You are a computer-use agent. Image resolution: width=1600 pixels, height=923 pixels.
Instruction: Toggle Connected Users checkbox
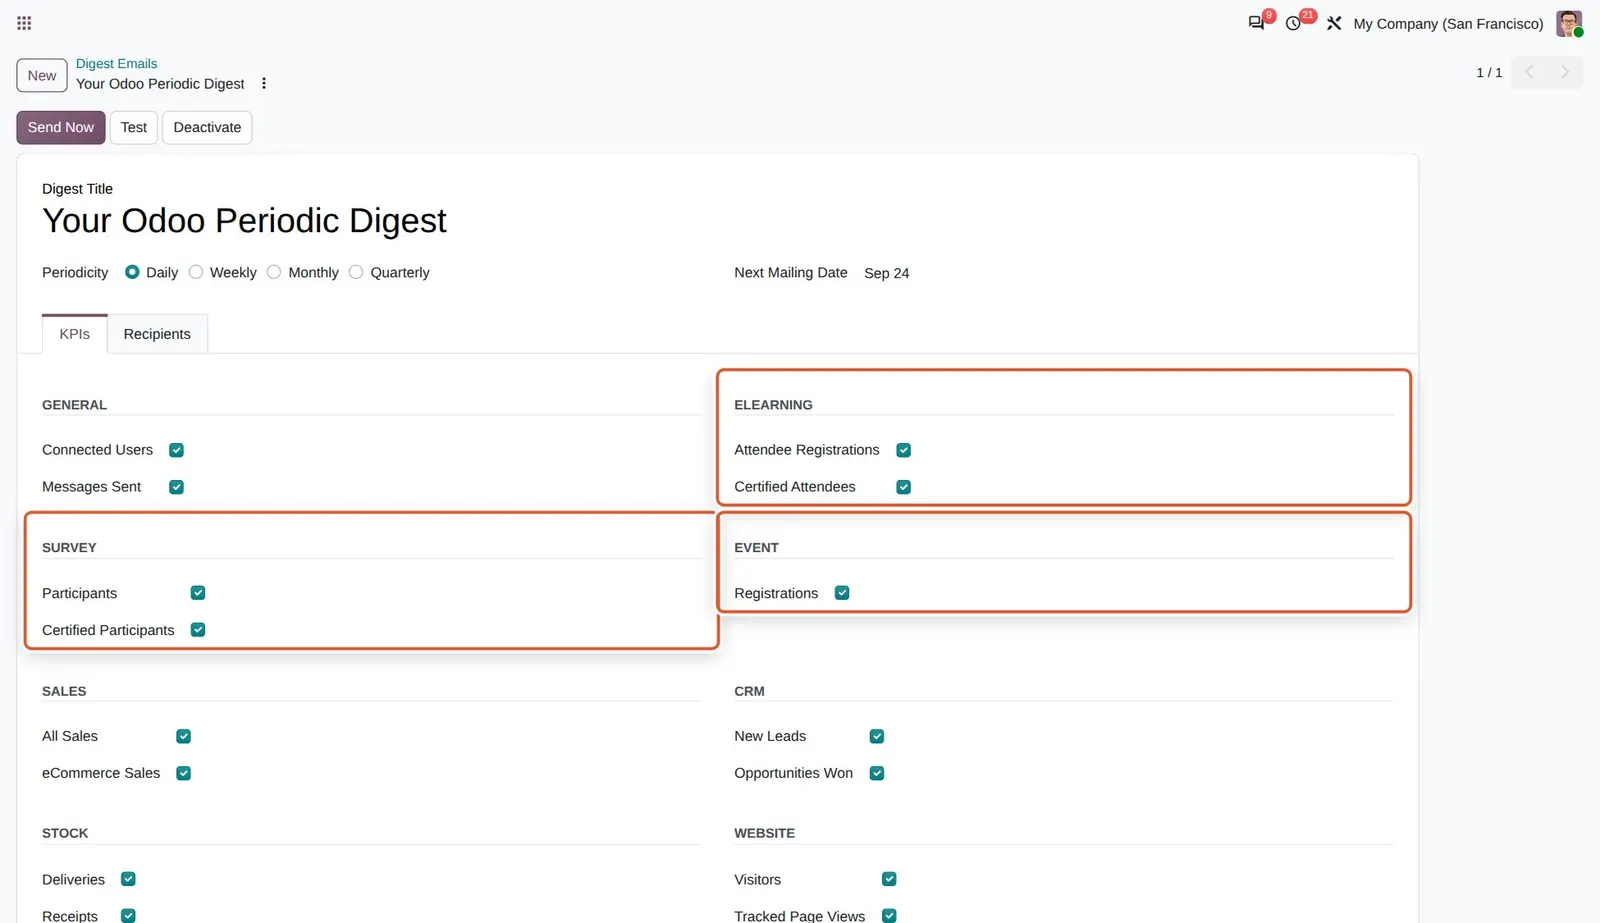pyautogui.click(x=176, y=450)
